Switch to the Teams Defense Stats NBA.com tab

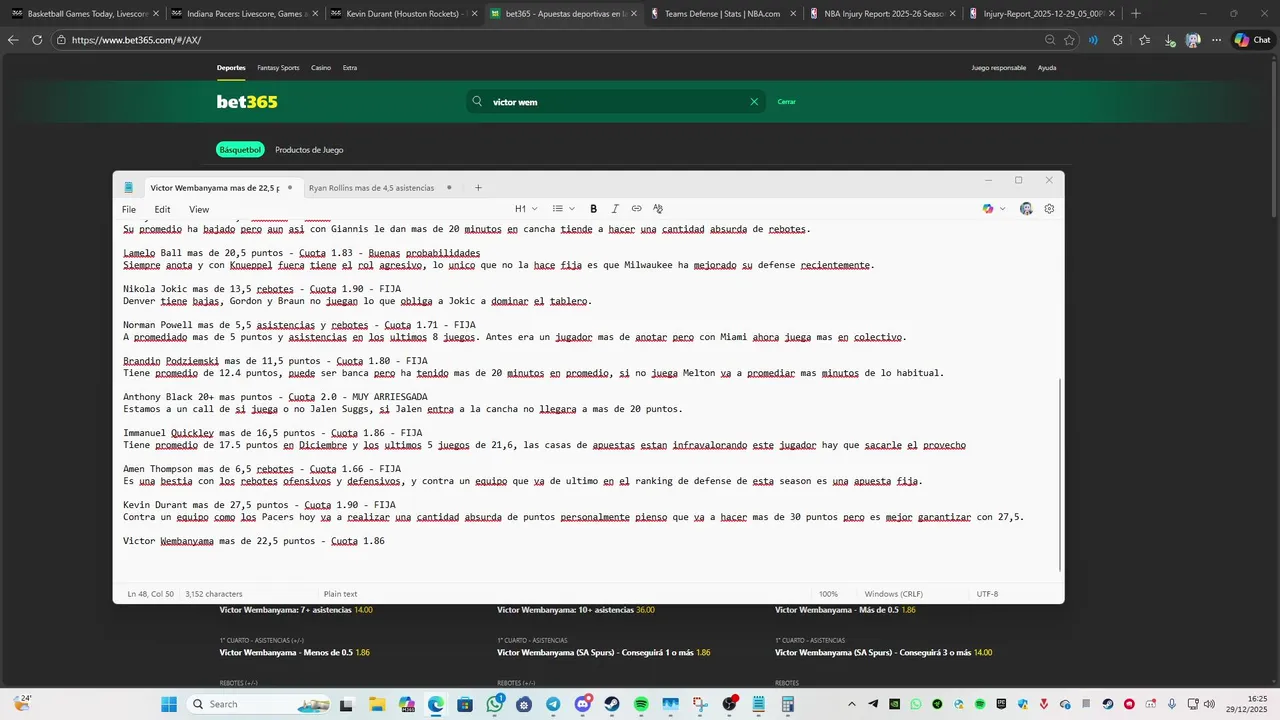724,14
